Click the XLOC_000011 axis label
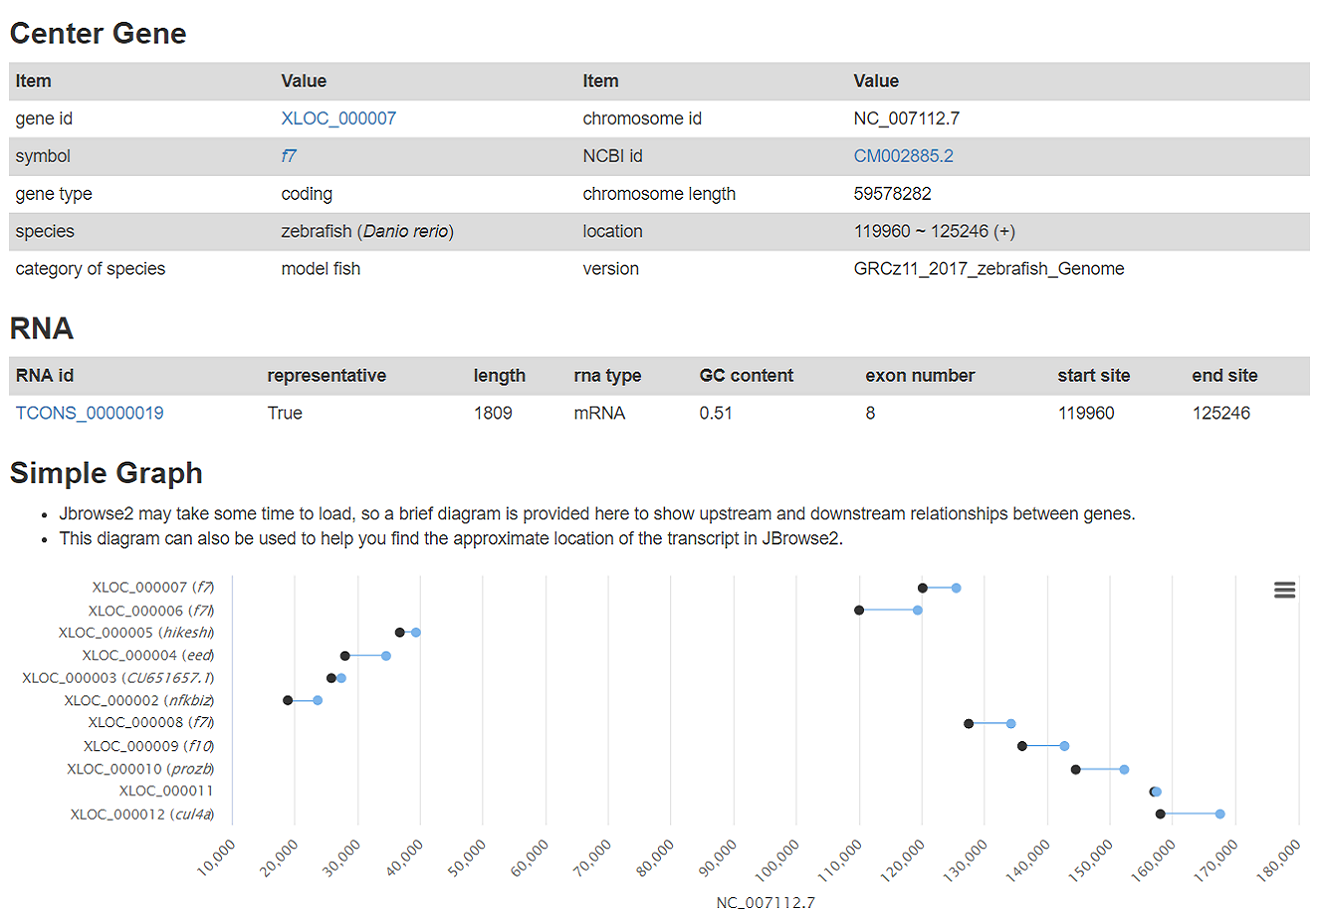The height and width of the screenshot is (920, 1320). click(x=166, y=791)
